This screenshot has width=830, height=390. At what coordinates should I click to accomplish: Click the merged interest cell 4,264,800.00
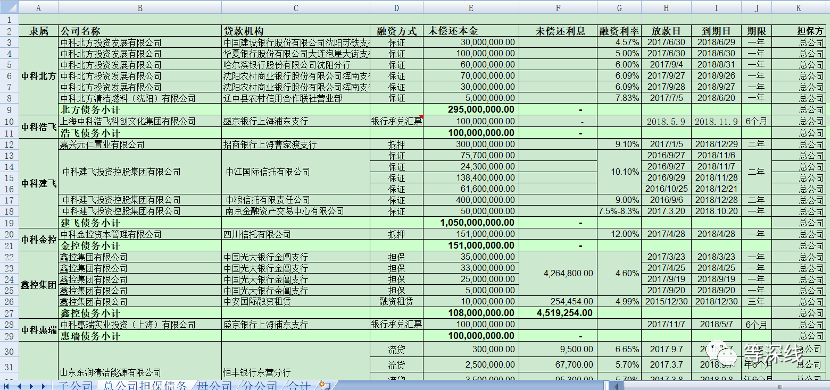click(x=557, y=274)
